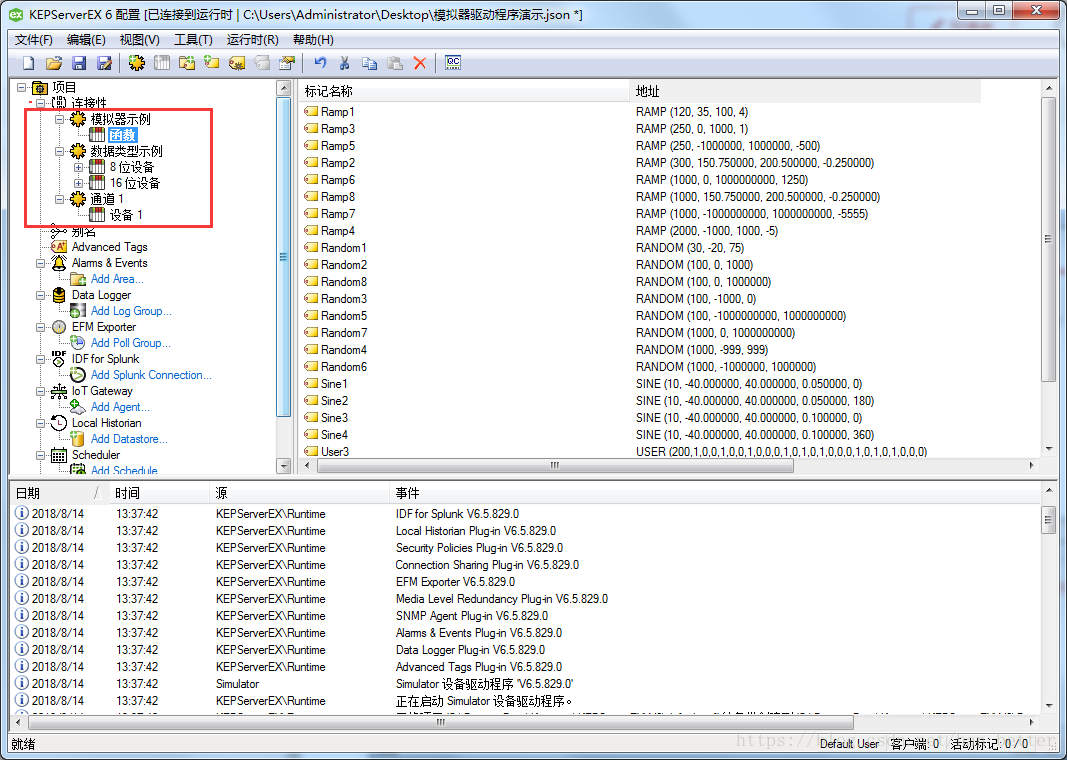Click the 模拟器示例 channel gear icon
The image size is (1067, 760).
(x=78, y=119)
